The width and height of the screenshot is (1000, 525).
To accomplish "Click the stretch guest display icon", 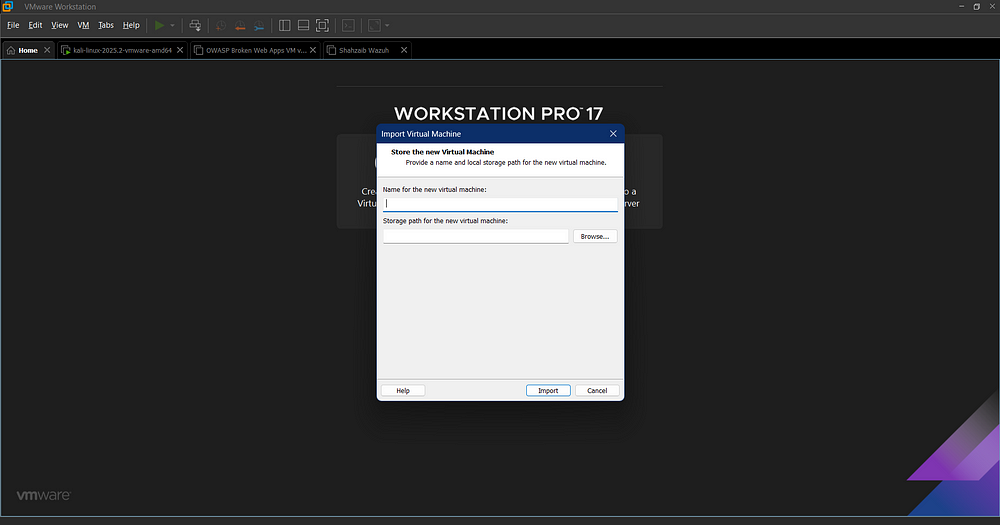I will click(x=374, y=26).
